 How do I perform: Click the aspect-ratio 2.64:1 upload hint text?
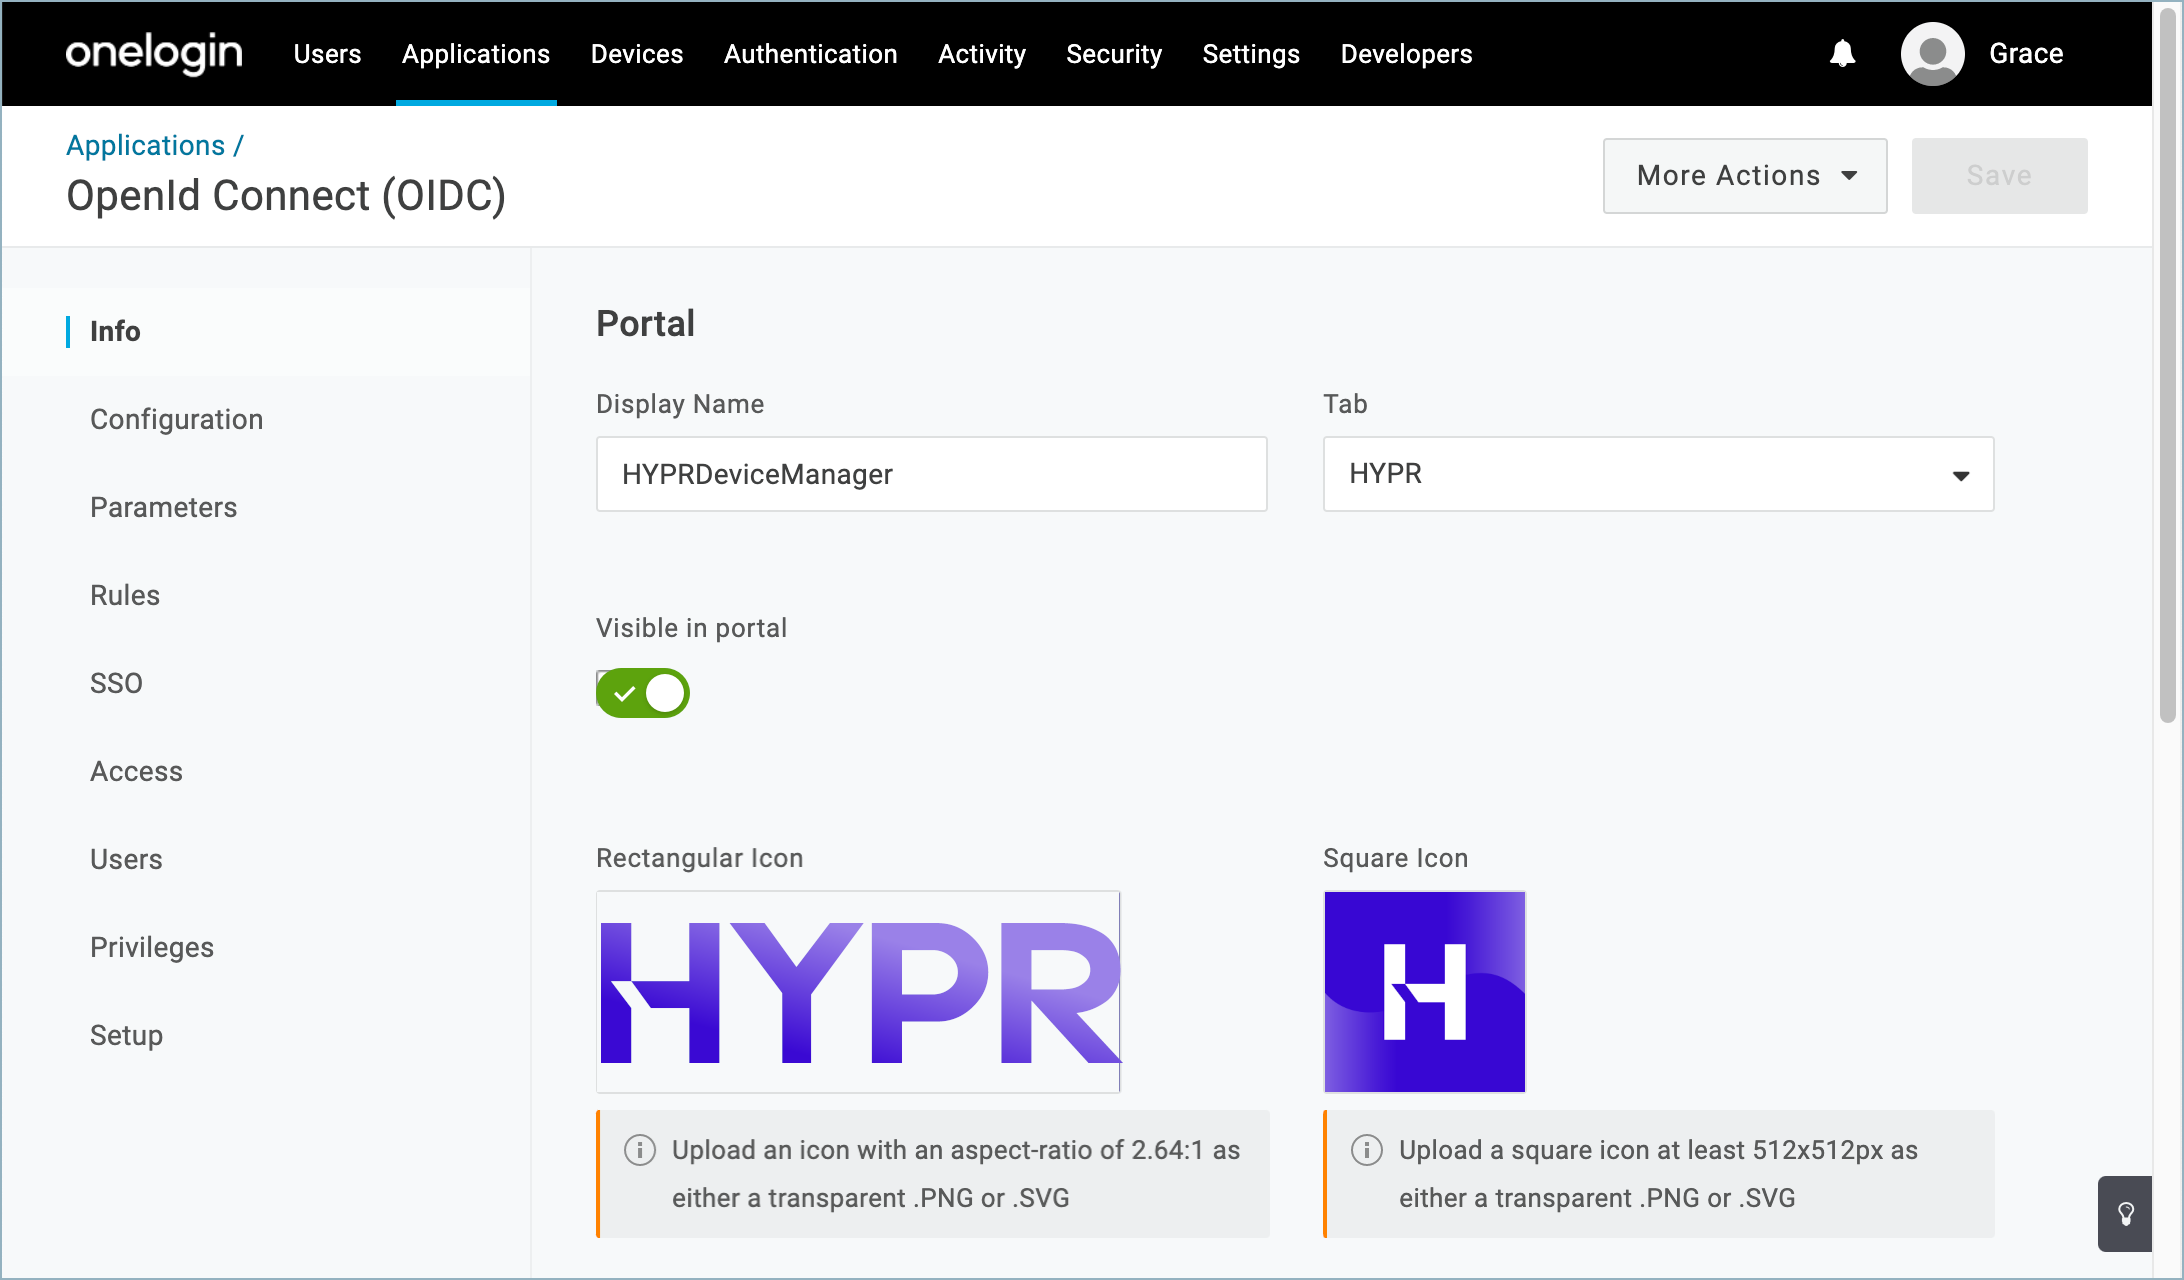coord(956,1174)
